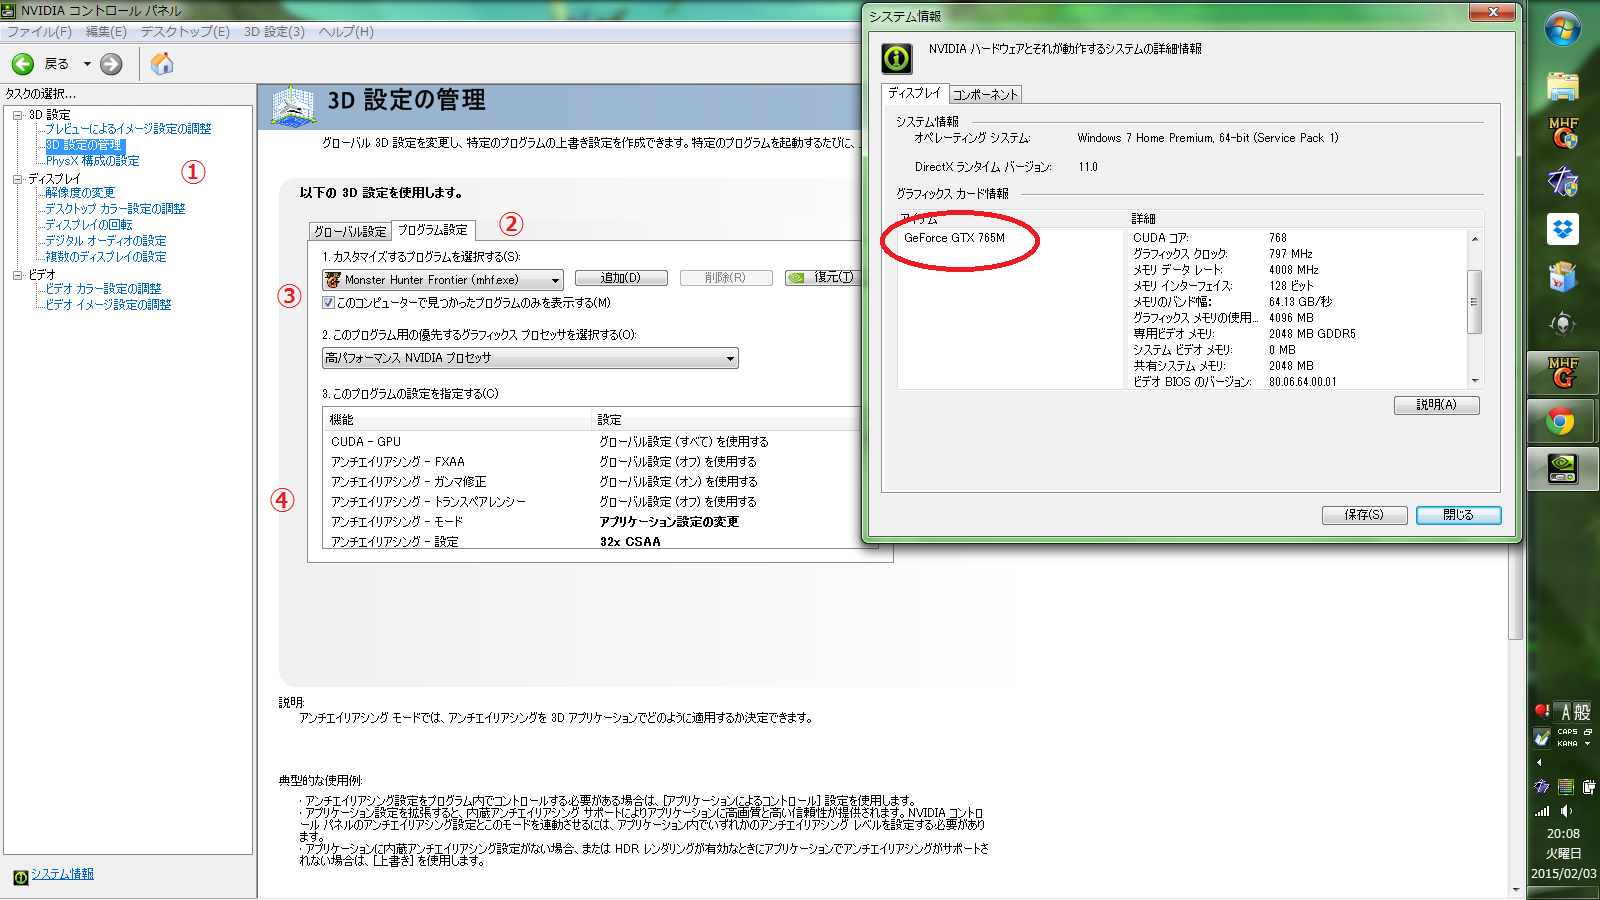Click the IME tools checkmark icon

(x=1542, y=737)
